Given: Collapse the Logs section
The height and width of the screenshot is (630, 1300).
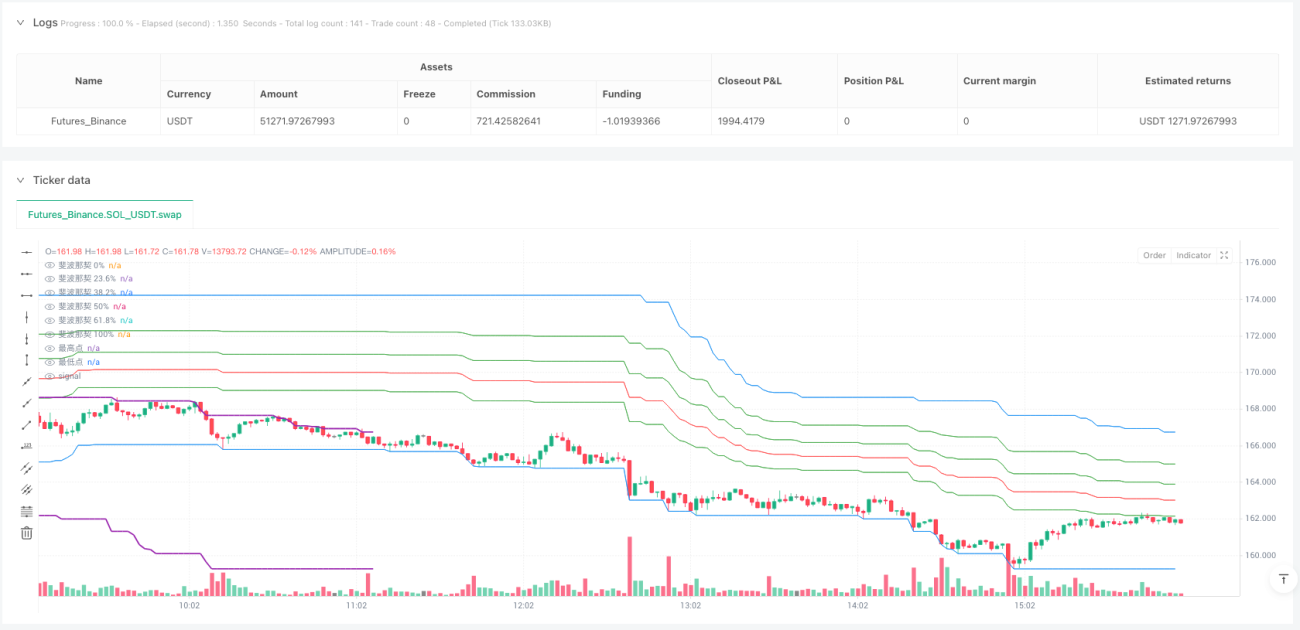Looking at the screenshot, I should [21, 20].
